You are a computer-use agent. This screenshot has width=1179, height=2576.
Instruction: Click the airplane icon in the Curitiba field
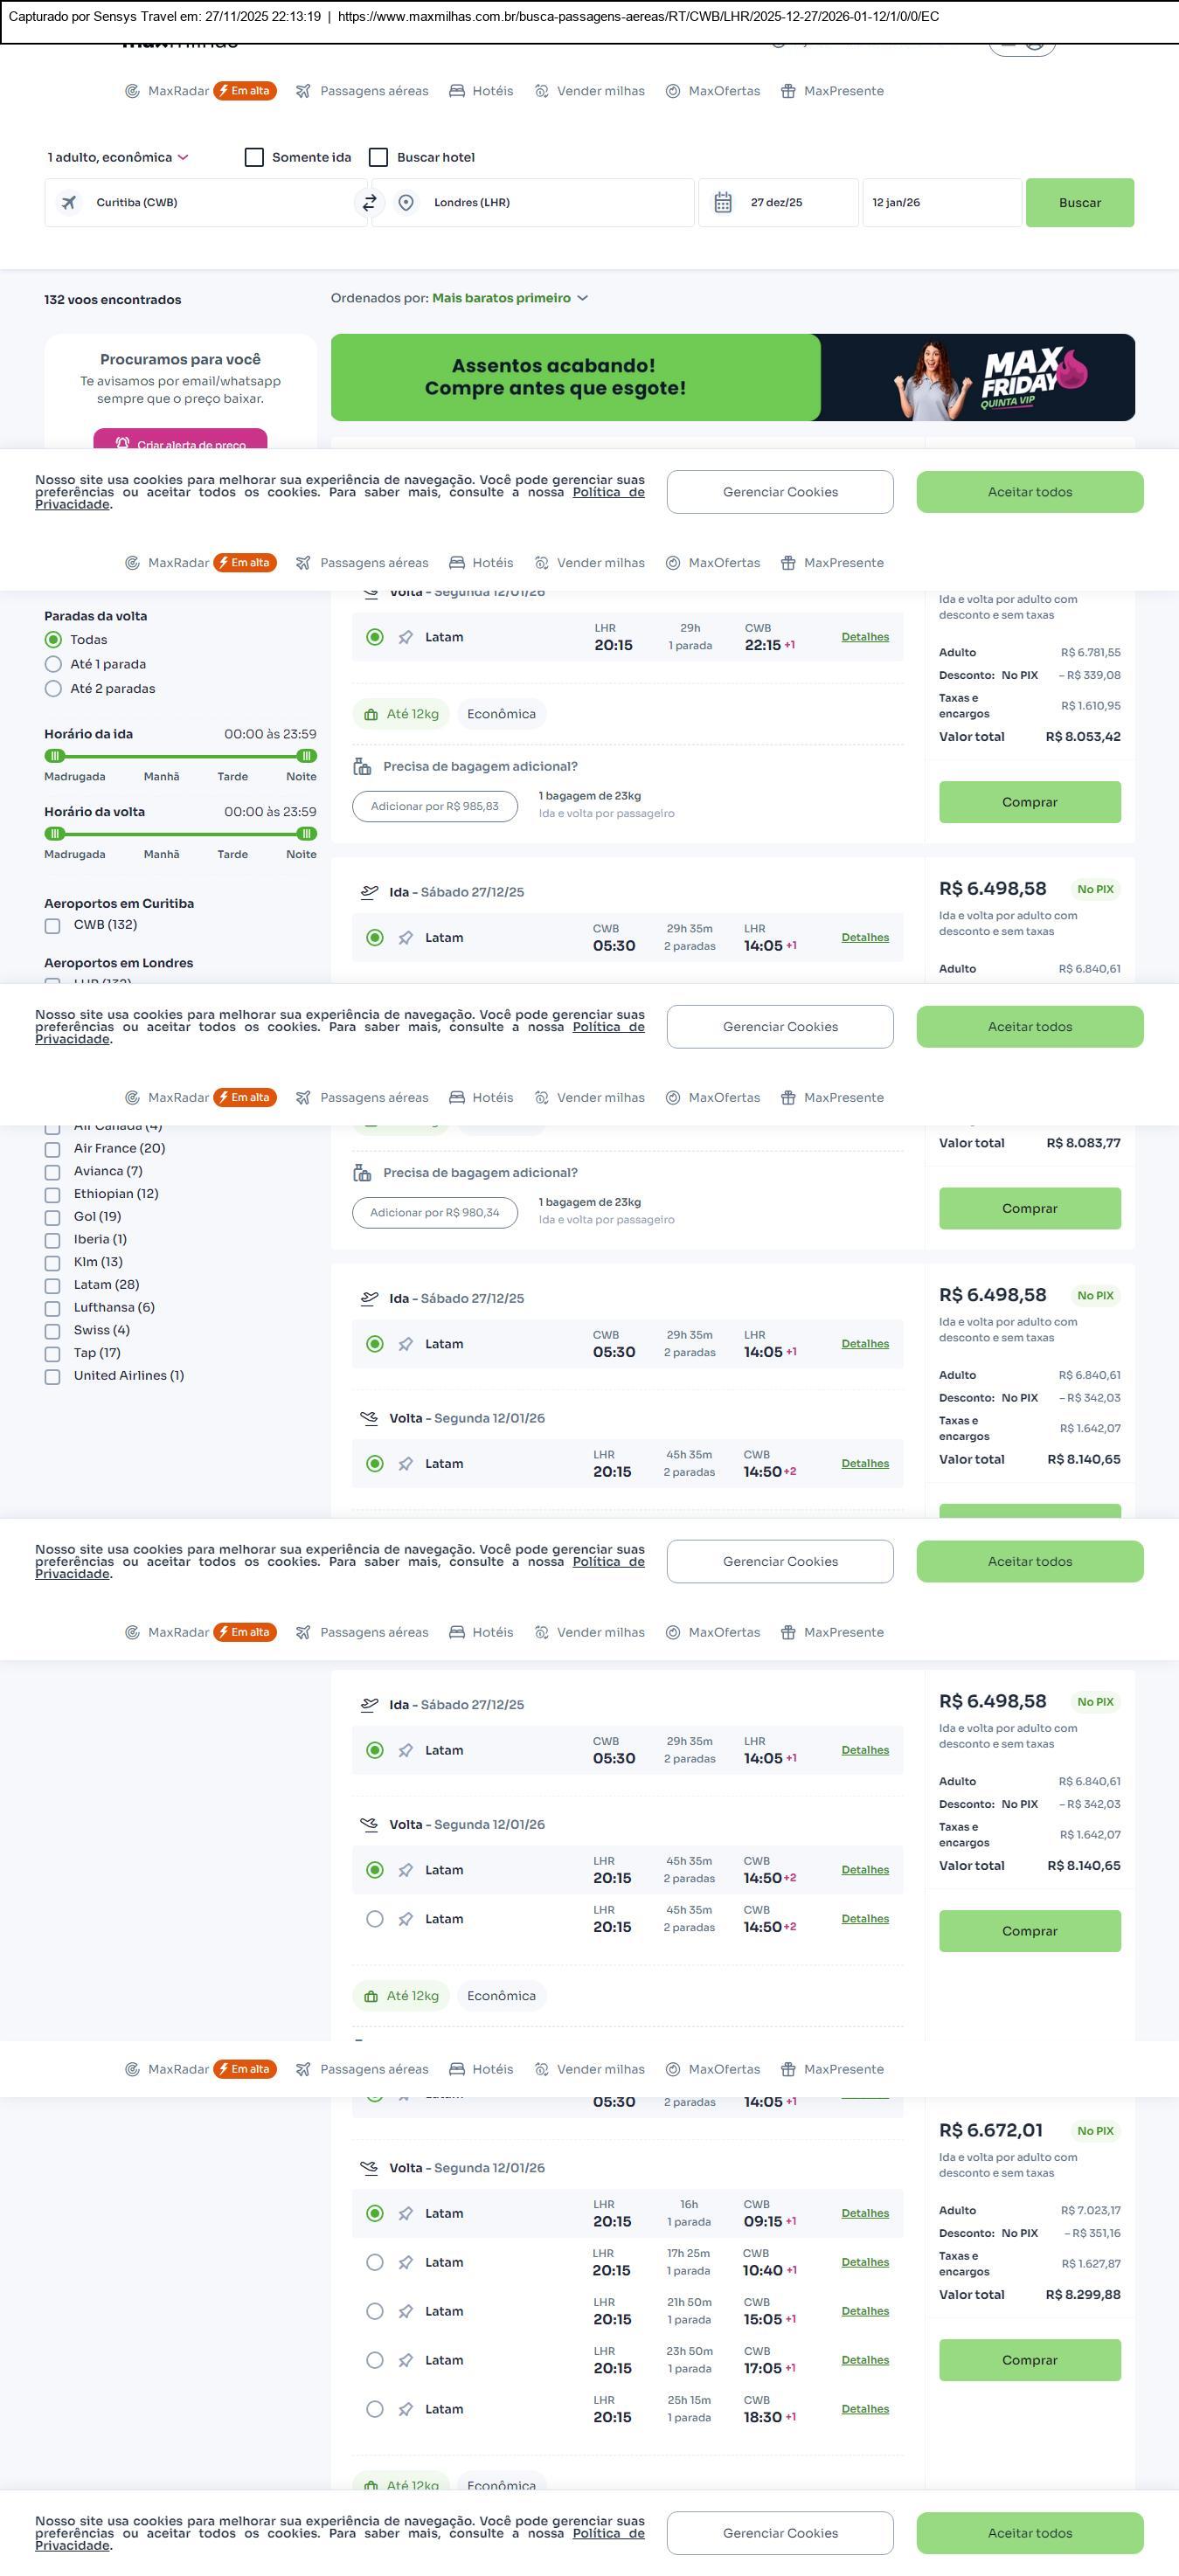point(69,203)
